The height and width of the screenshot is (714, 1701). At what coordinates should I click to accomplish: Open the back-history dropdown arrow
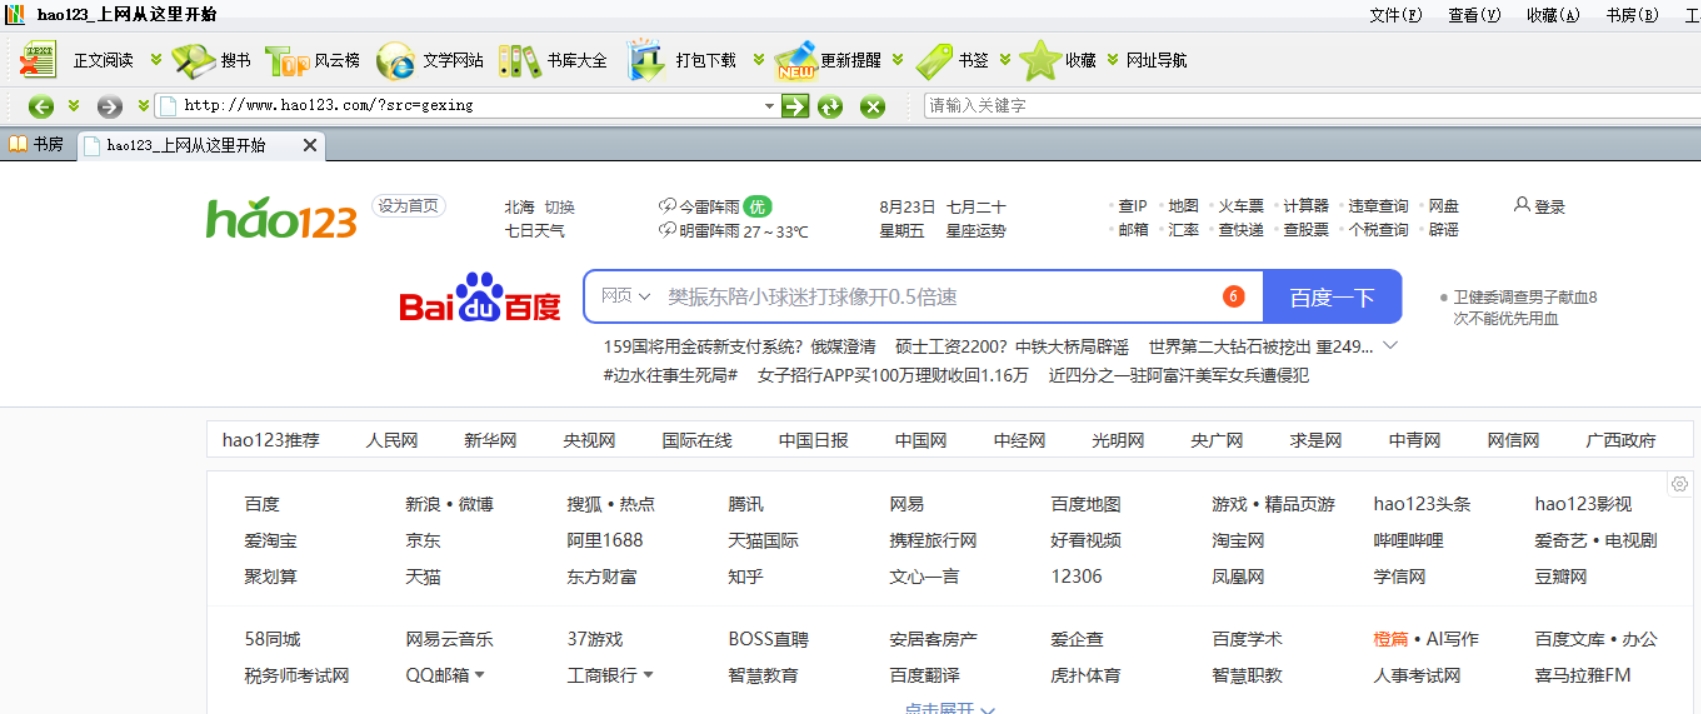pos(73,105)
